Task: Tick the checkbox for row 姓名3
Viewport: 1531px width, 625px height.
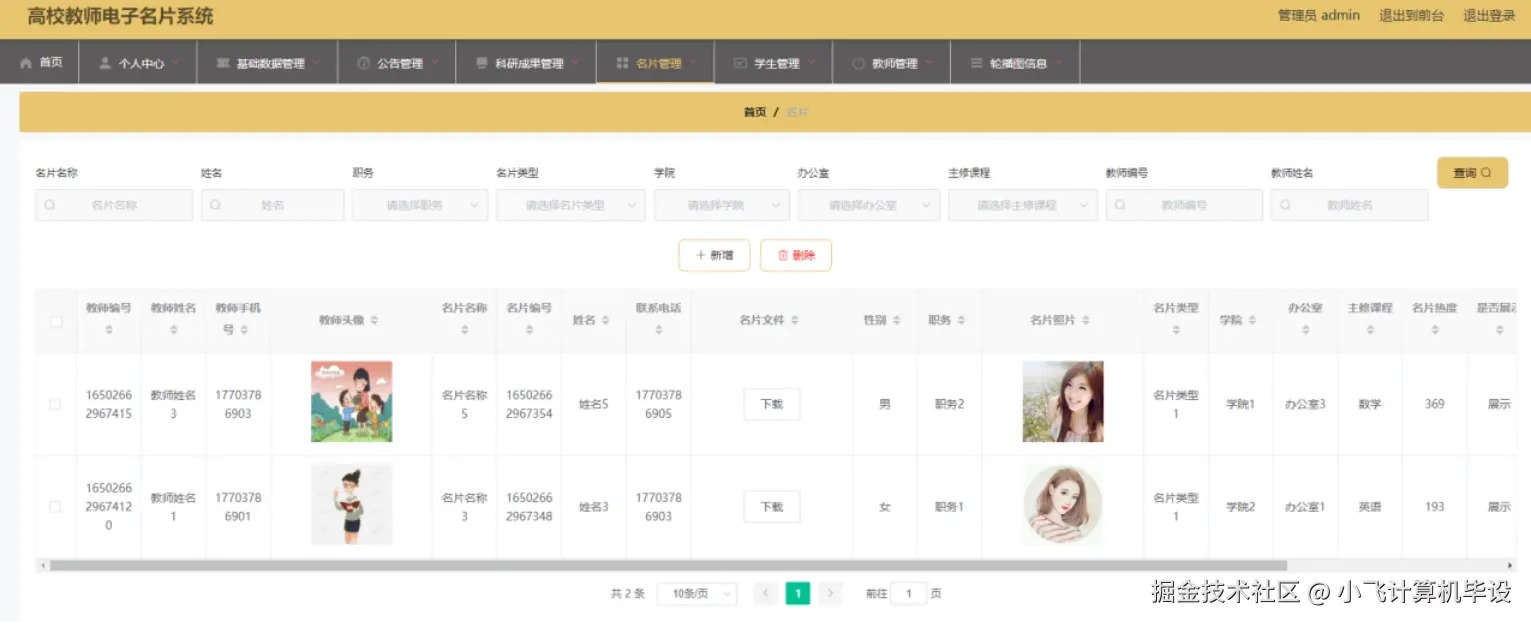Action: point(56,507)
